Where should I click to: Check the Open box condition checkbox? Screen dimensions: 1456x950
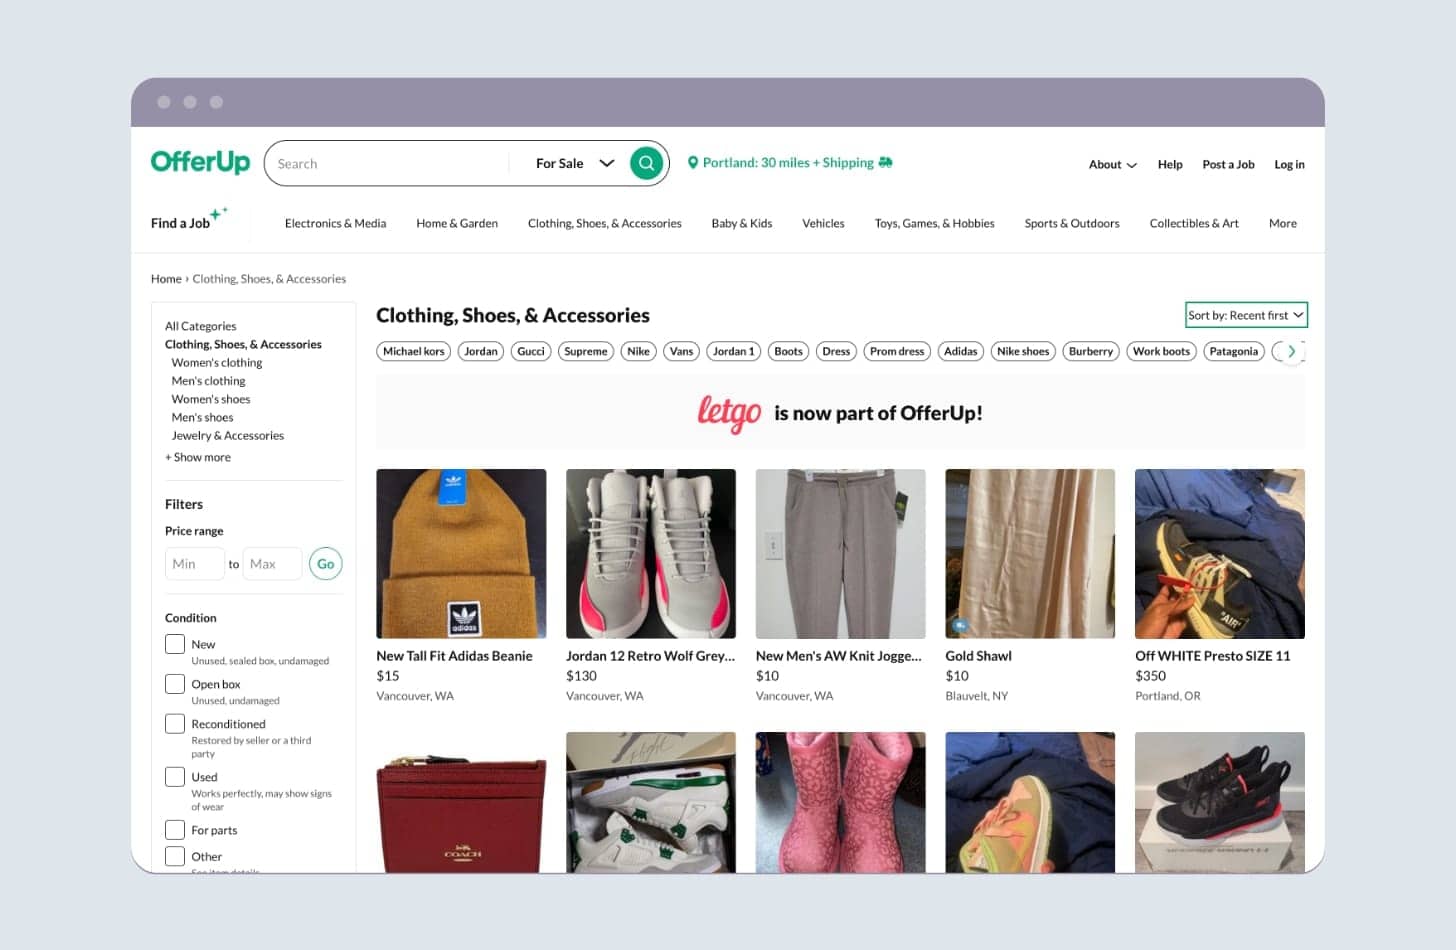(175, 684)
